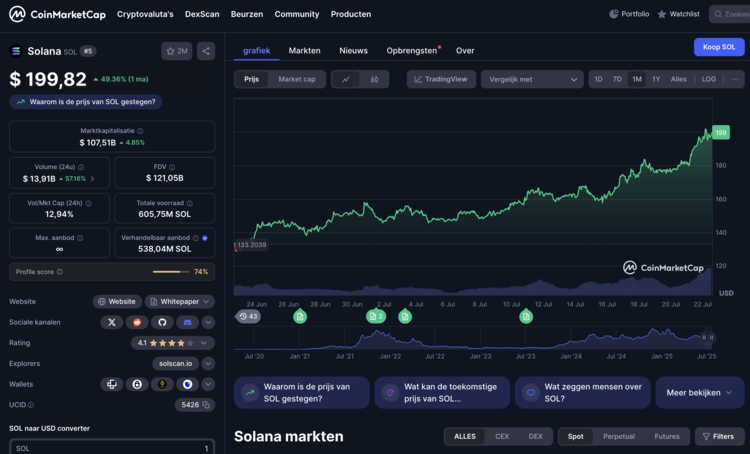Switch chart to line view icon
The height and width of the screenshot is (454, 750).
point(346,79)
